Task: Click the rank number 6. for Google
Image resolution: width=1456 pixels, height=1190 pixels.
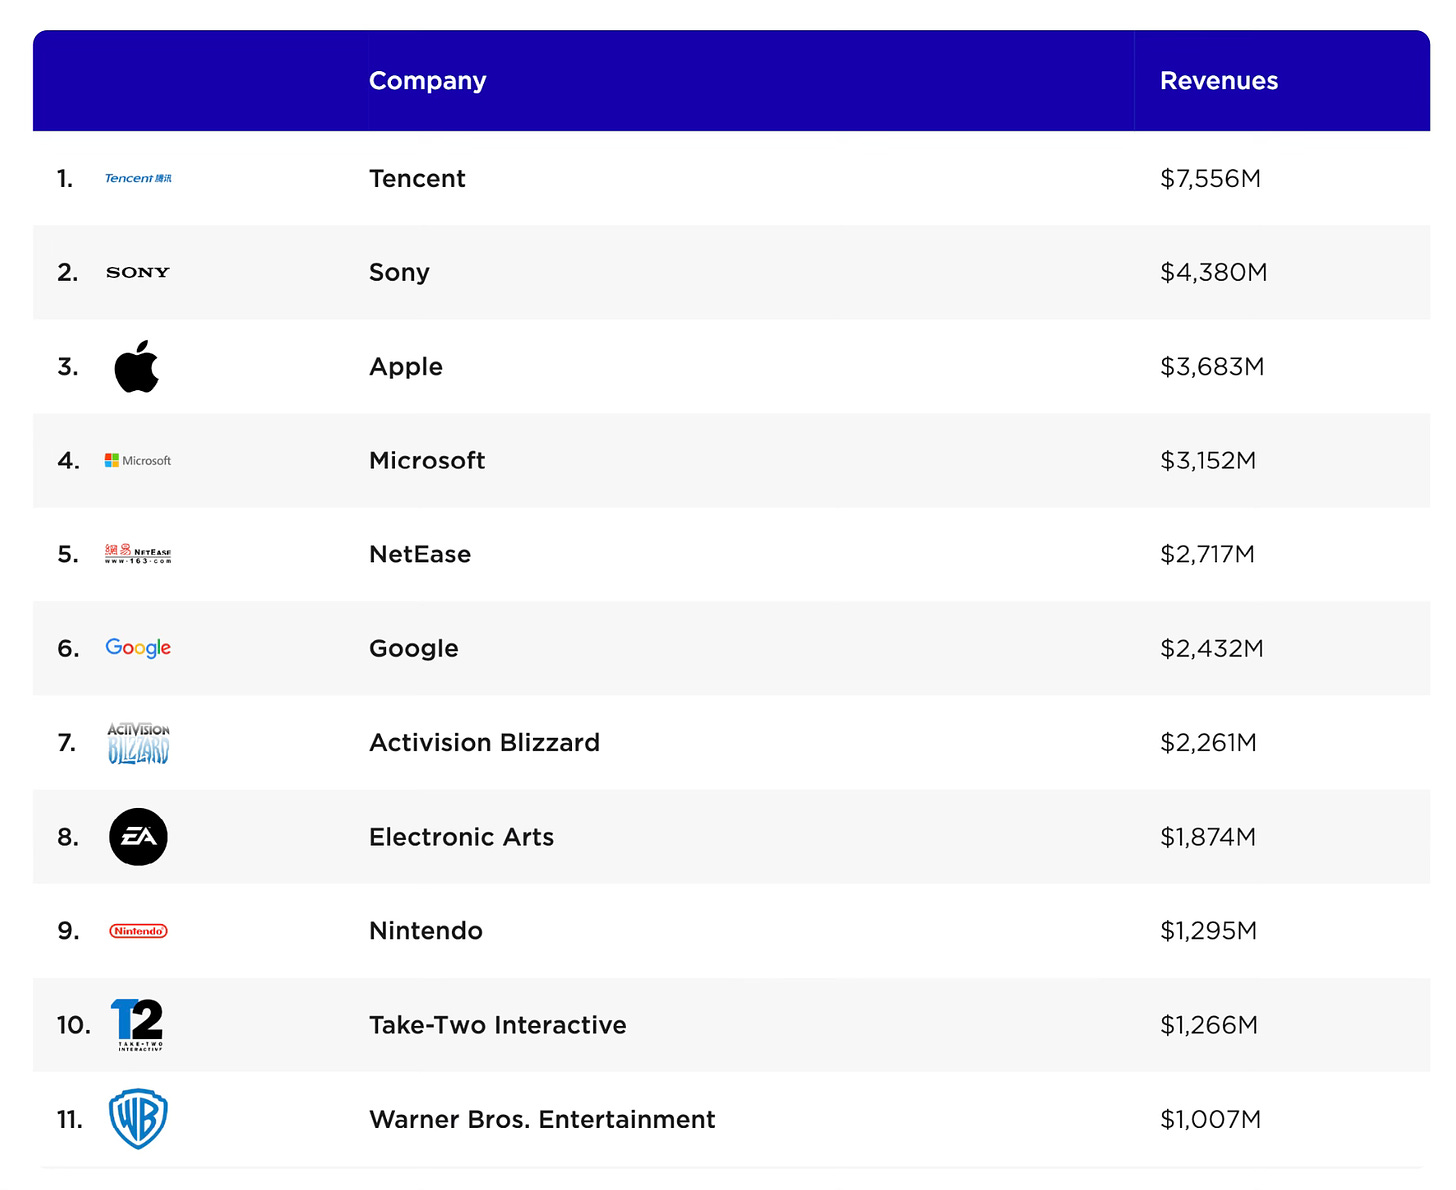Action: pyautogui.click(x=68, y=649)
